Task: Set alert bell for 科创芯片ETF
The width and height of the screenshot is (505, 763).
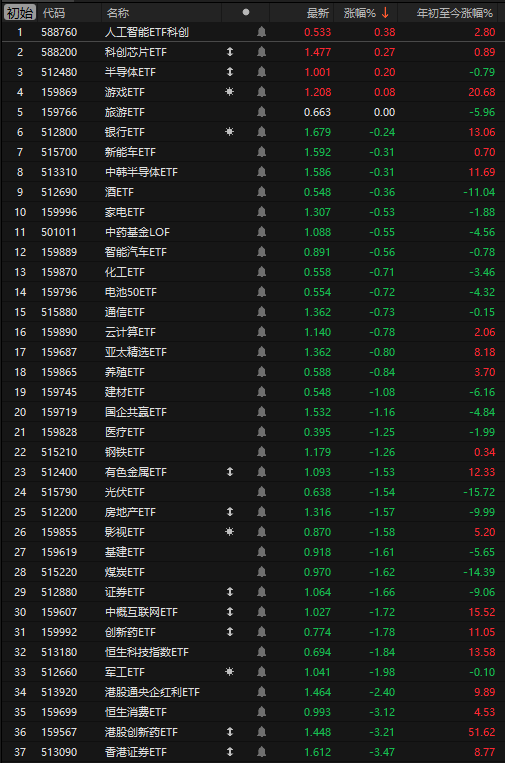Action: click(x=261, y=52)
